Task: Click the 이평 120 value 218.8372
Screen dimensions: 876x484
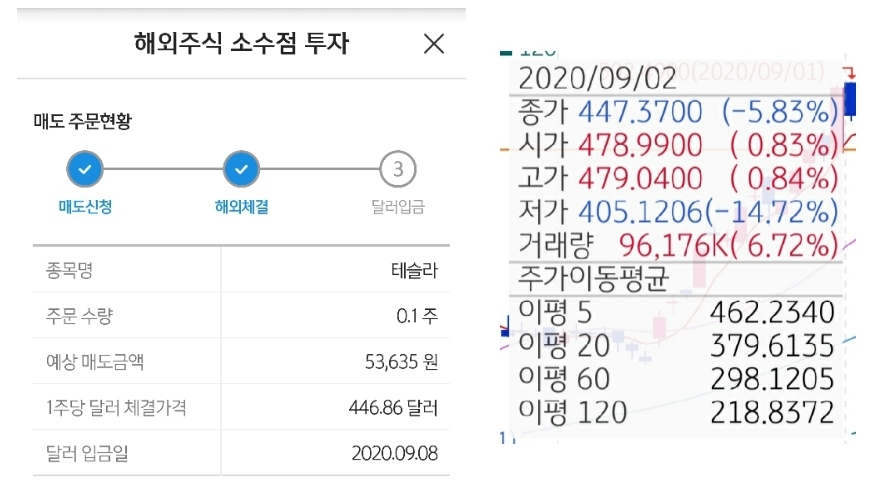Action: pos(772,412)
